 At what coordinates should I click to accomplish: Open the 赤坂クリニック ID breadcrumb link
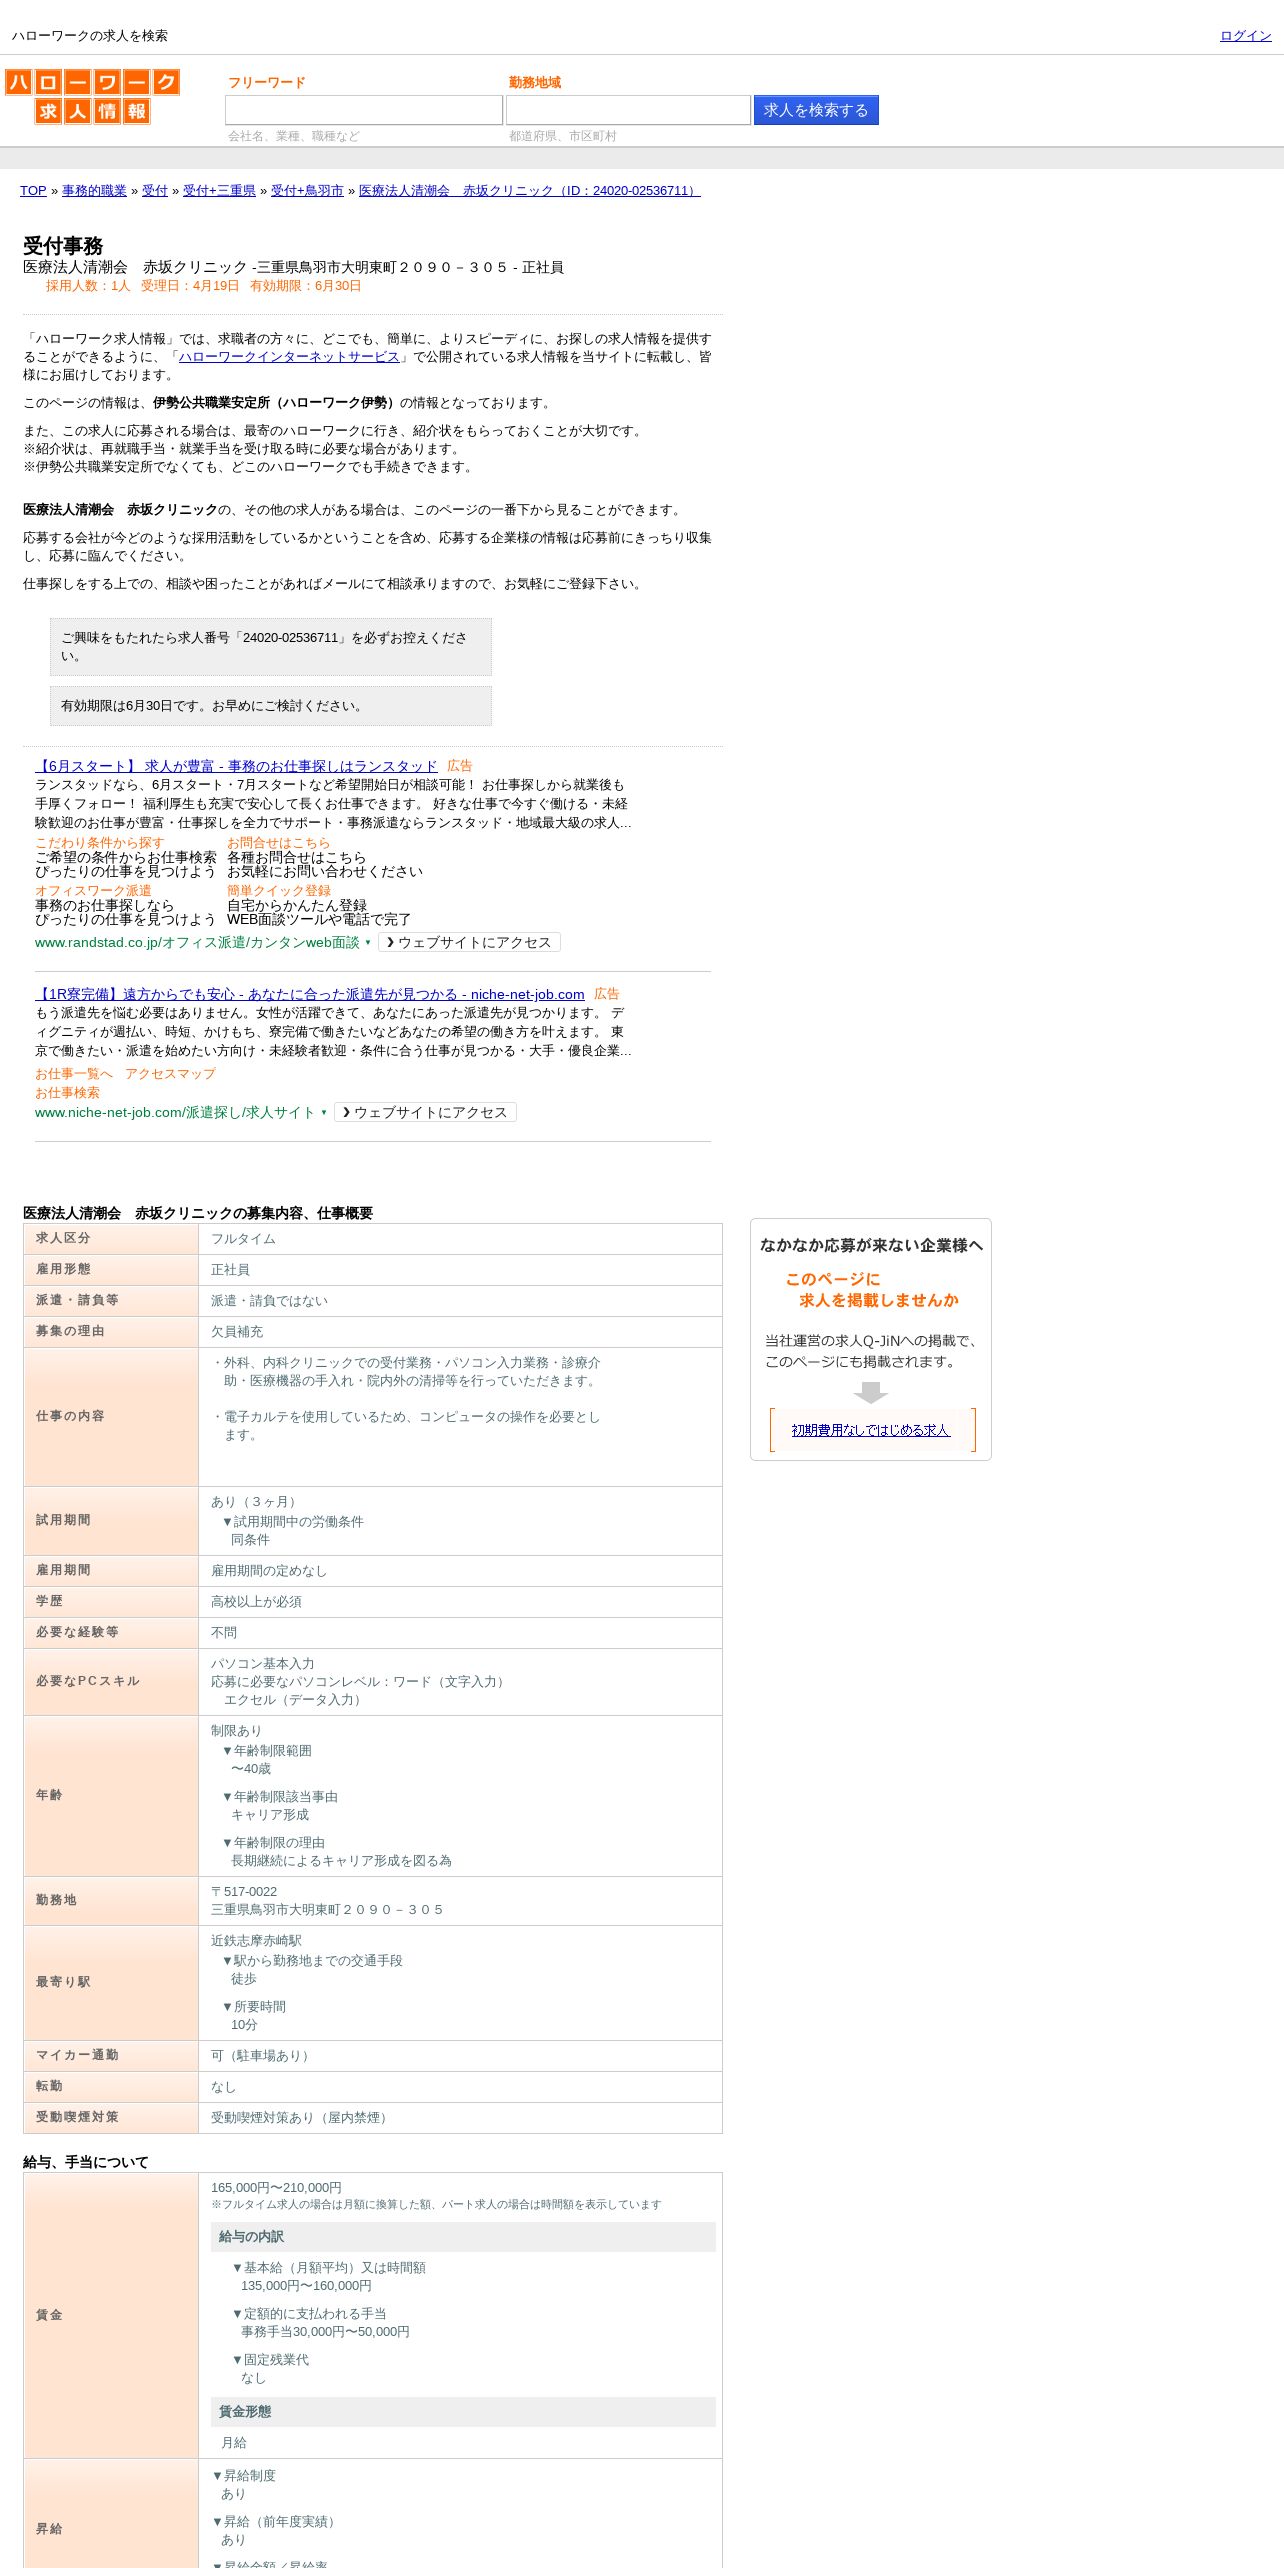pyautogui.click(x=530, y=191)
